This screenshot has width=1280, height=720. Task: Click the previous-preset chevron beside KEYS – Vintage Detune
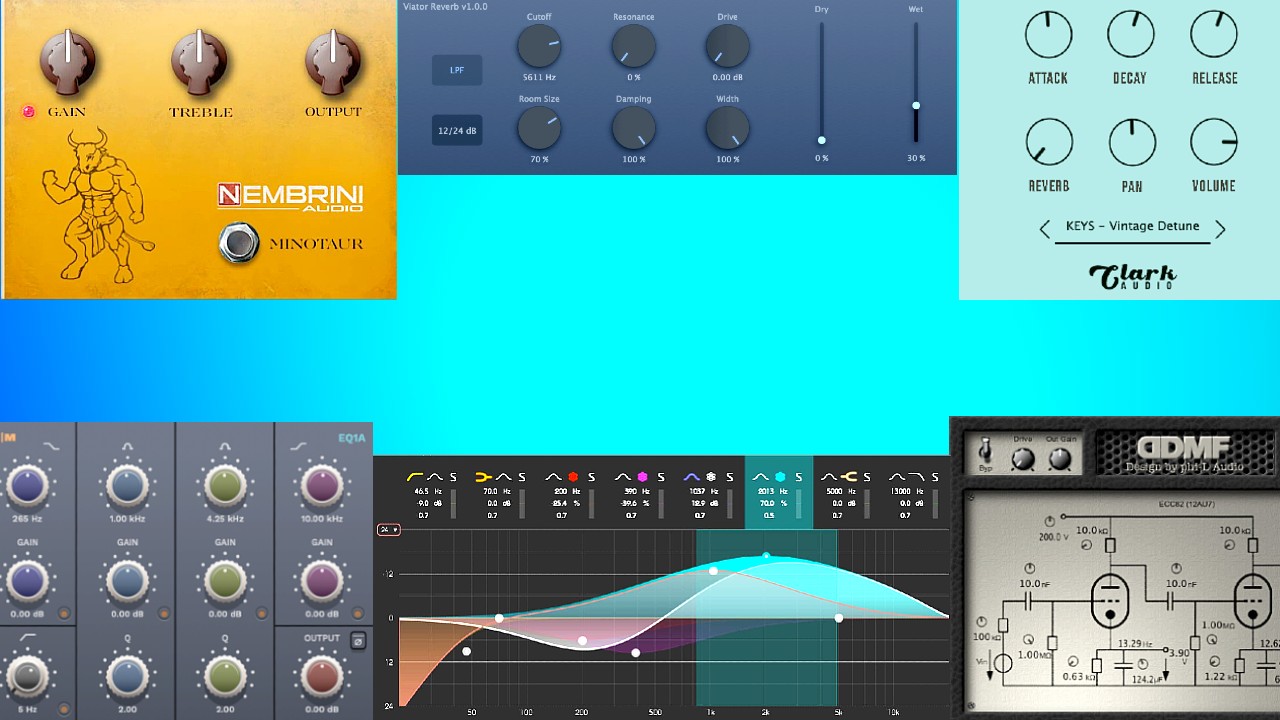(1047, 229)
